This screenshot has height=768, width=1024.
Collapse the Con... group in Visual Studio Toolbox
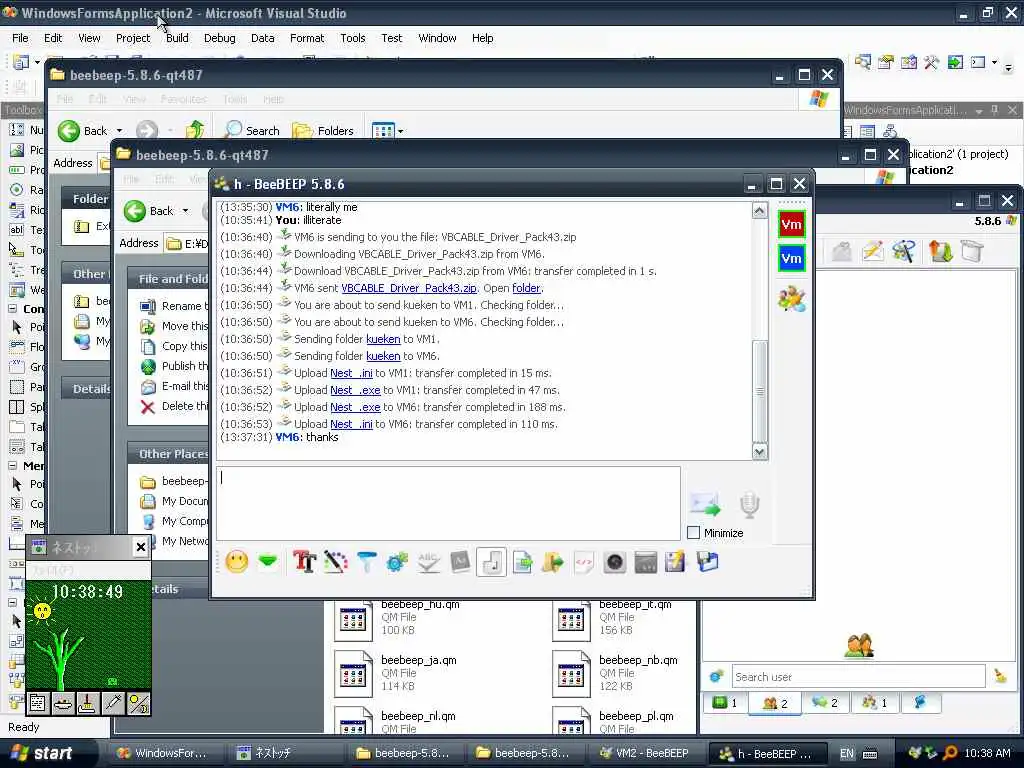click(12, 308)
